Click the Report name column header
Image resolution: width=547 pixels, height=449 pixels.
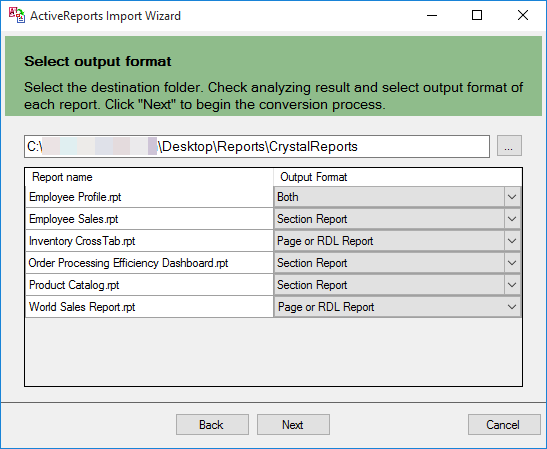(149, 177)
